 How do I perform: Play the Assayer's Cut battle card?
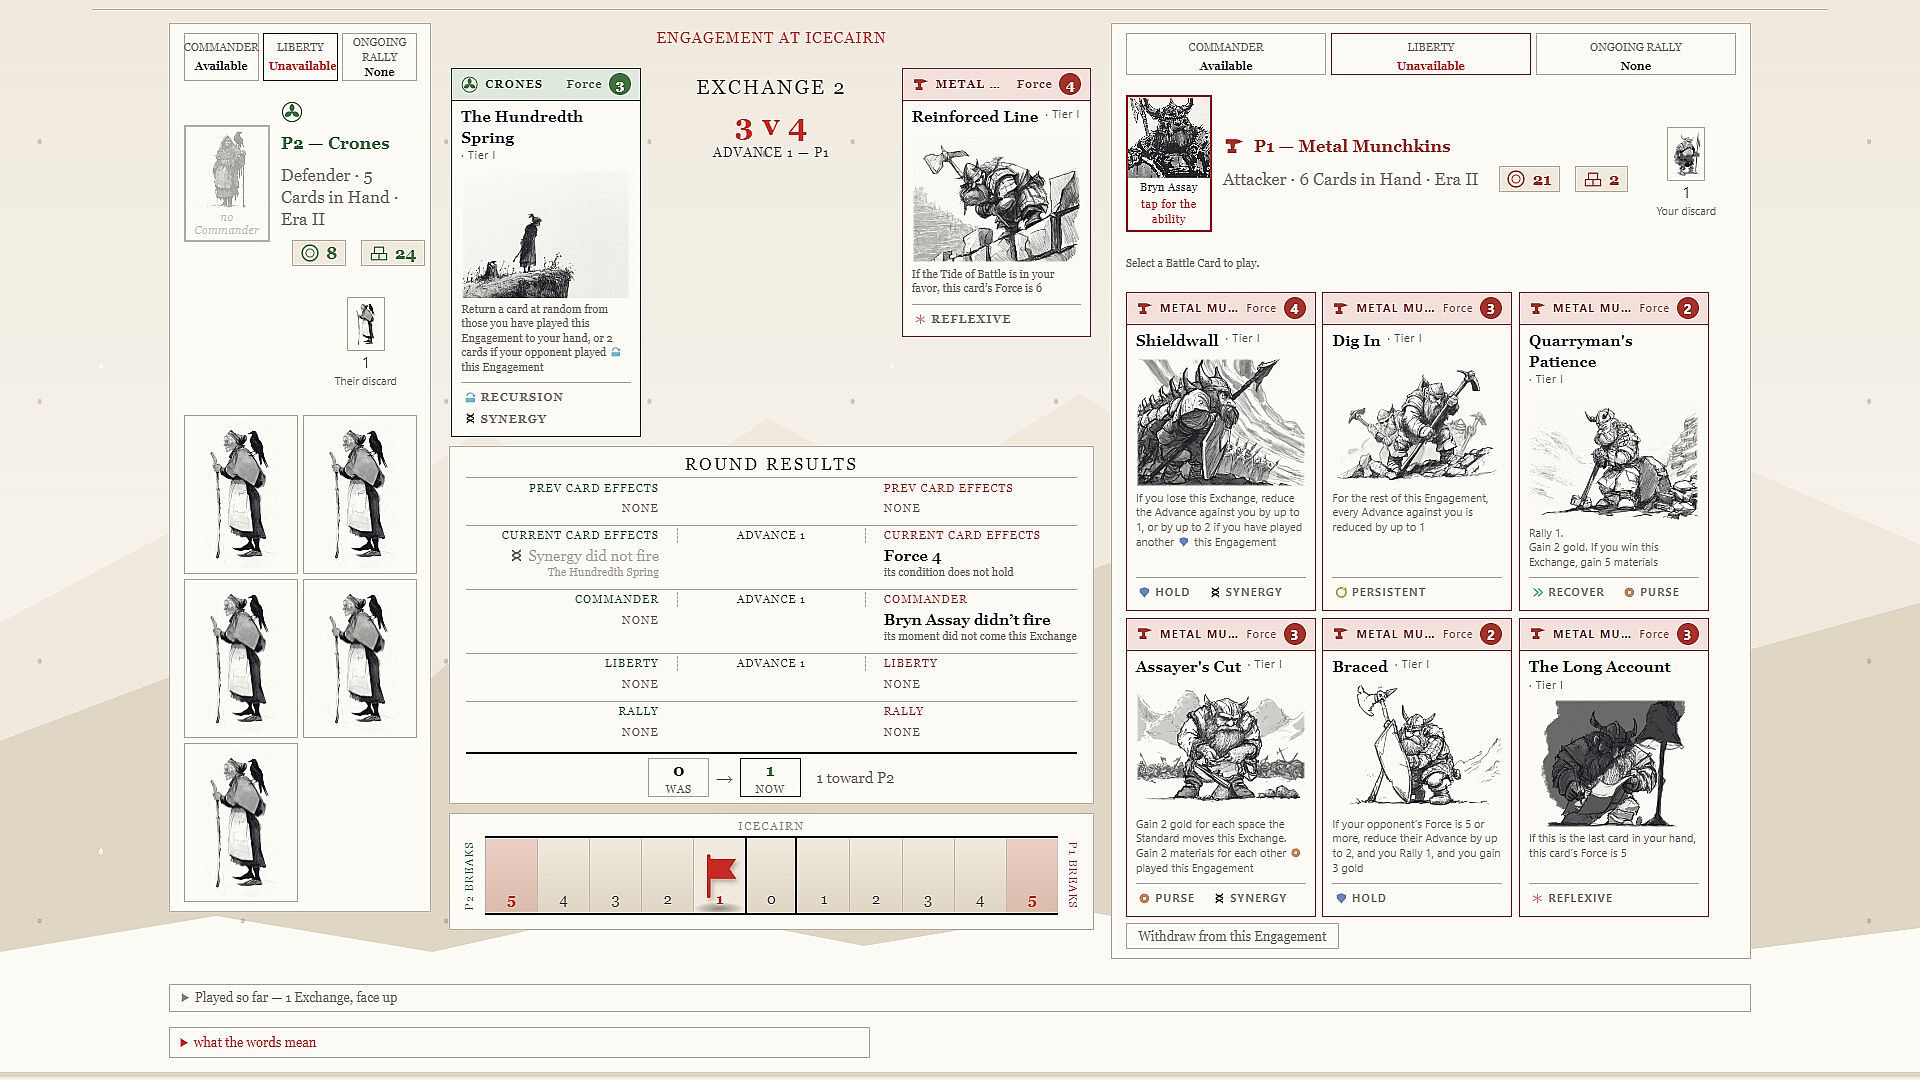click(1220, 767)
